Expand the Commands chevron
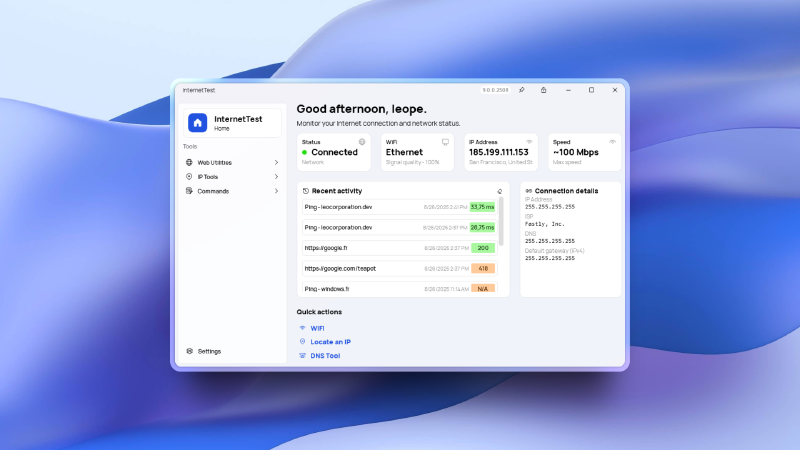This screenshot has width=800, height=450. pos(276,191)
